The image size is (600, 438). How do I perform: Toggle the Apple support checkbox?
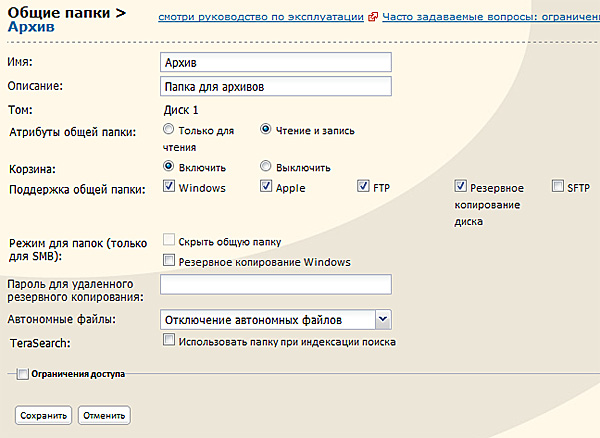pyautogui.click(x=266, y=187)
